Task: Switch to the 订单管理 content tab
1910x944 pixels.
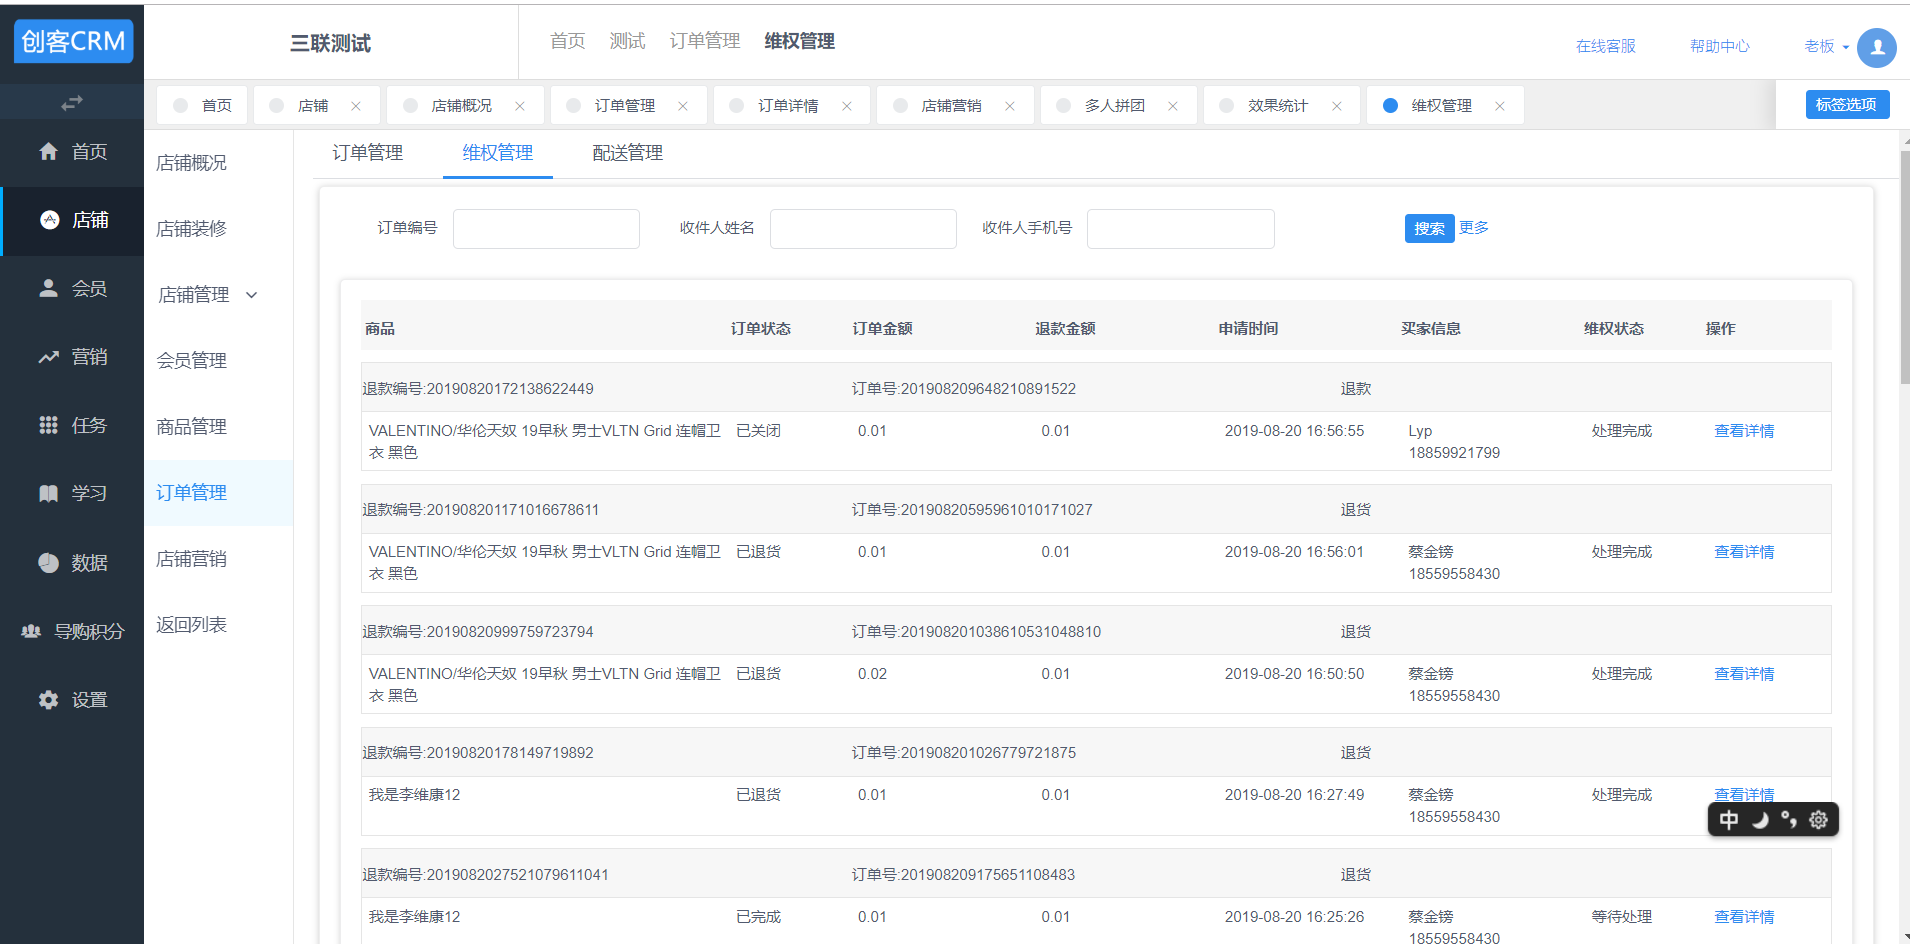Action: [x=367, y=153]
